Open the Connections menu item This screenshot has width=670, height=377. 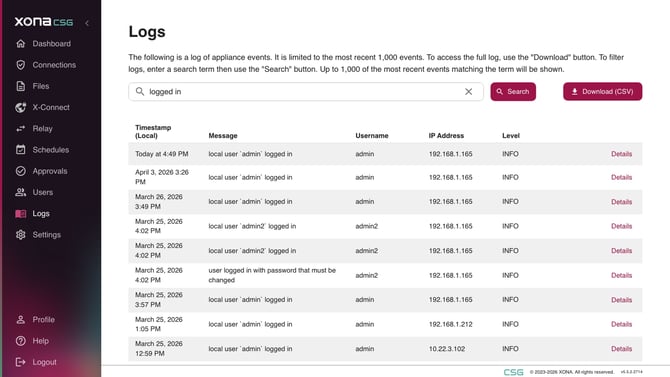tap(54, 65)
